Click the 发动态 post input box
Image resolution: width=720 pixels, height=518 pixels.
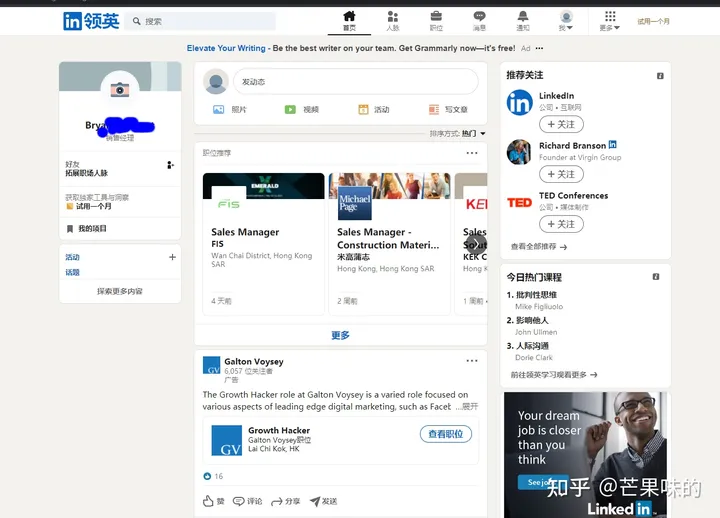coord(356,82)
